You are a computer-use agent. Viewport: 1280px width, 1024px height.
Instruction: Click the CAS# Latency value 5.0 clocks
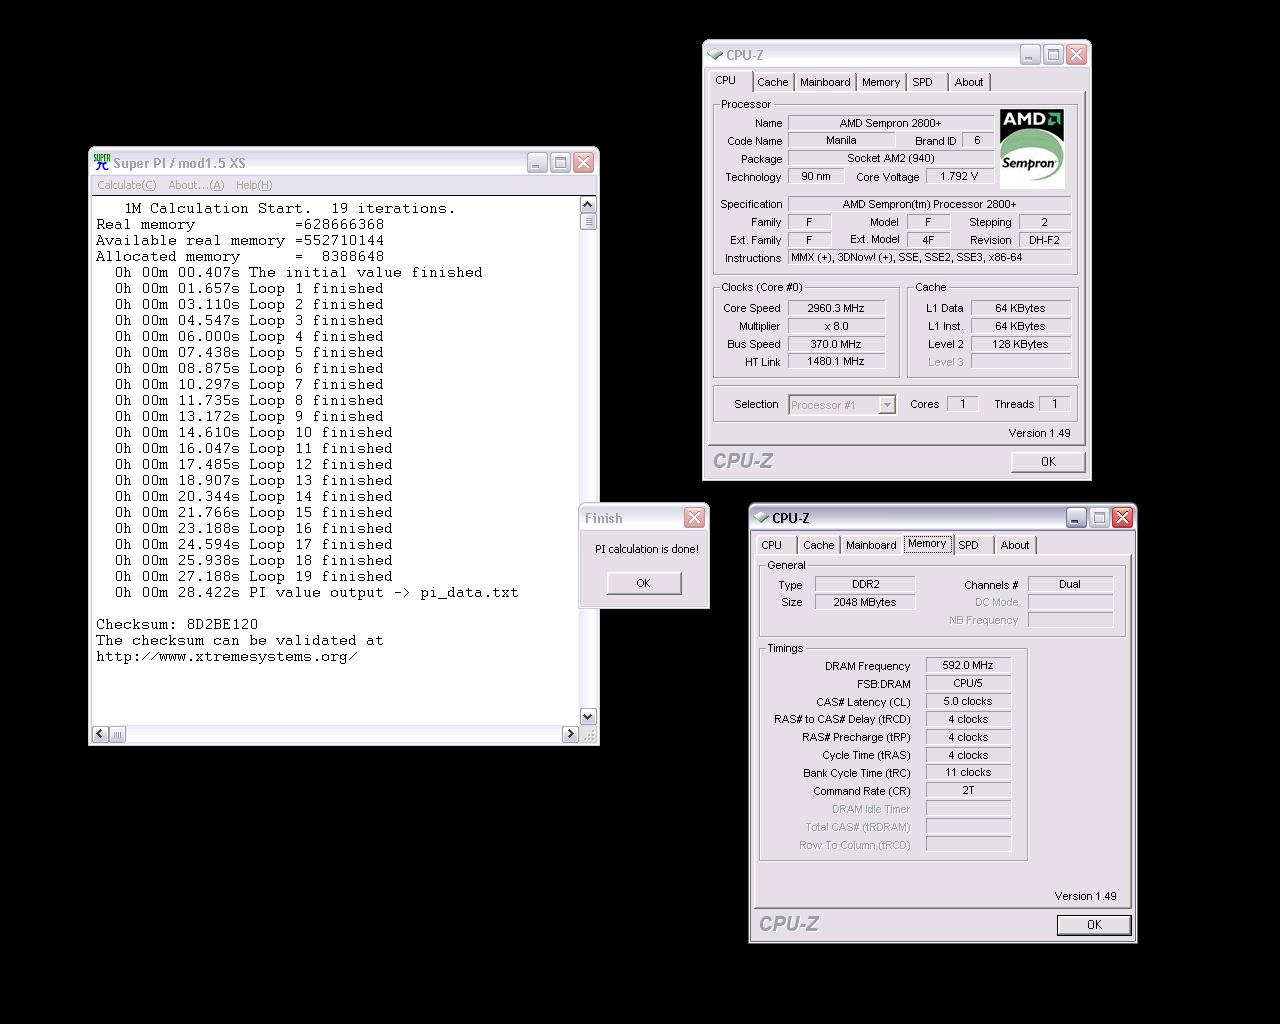click(968, 701)
